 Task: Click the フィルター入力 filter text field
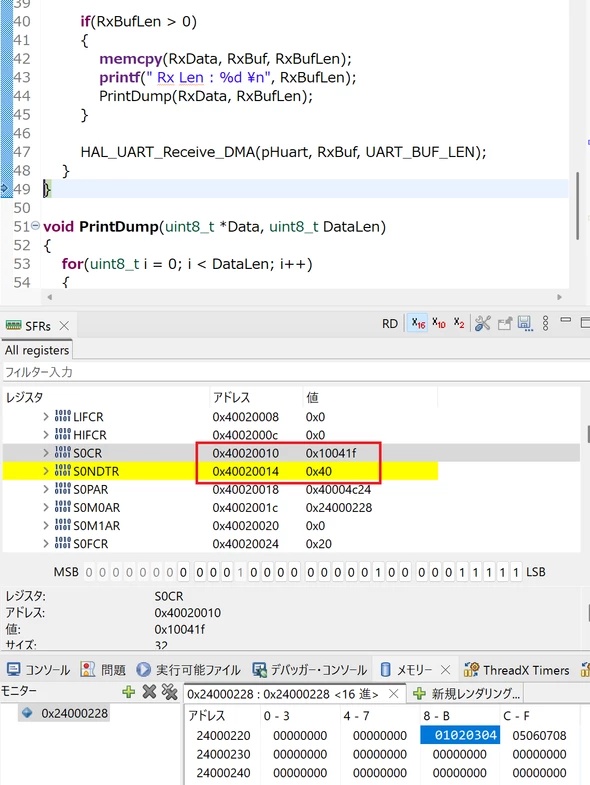pos(295,372)
